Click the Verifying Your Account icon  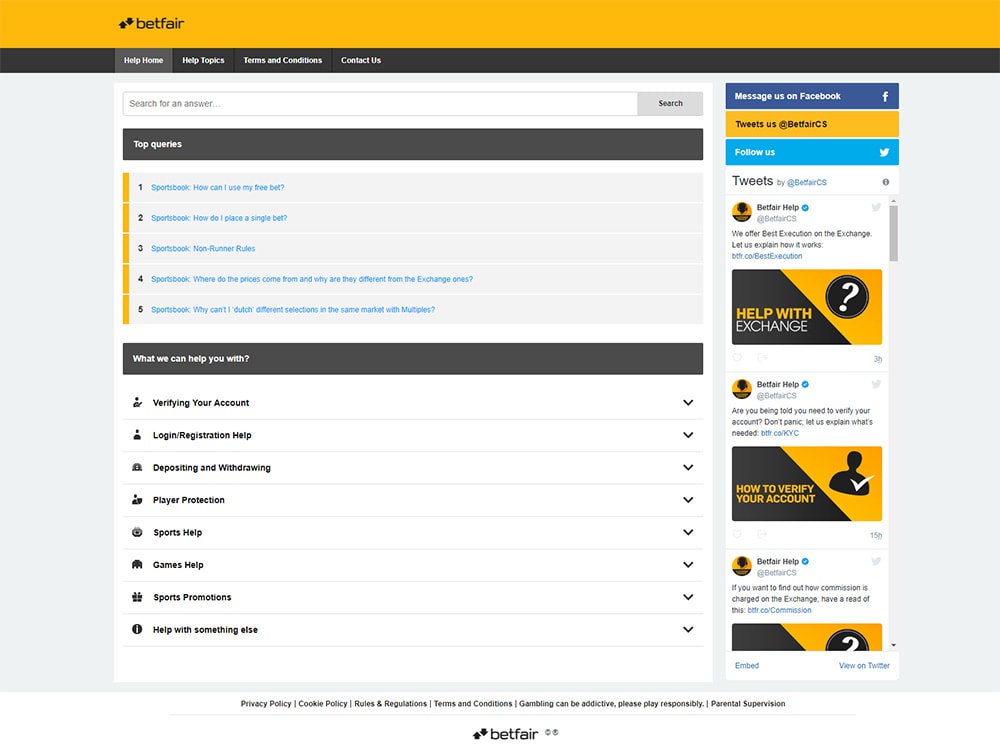(137, 402)
